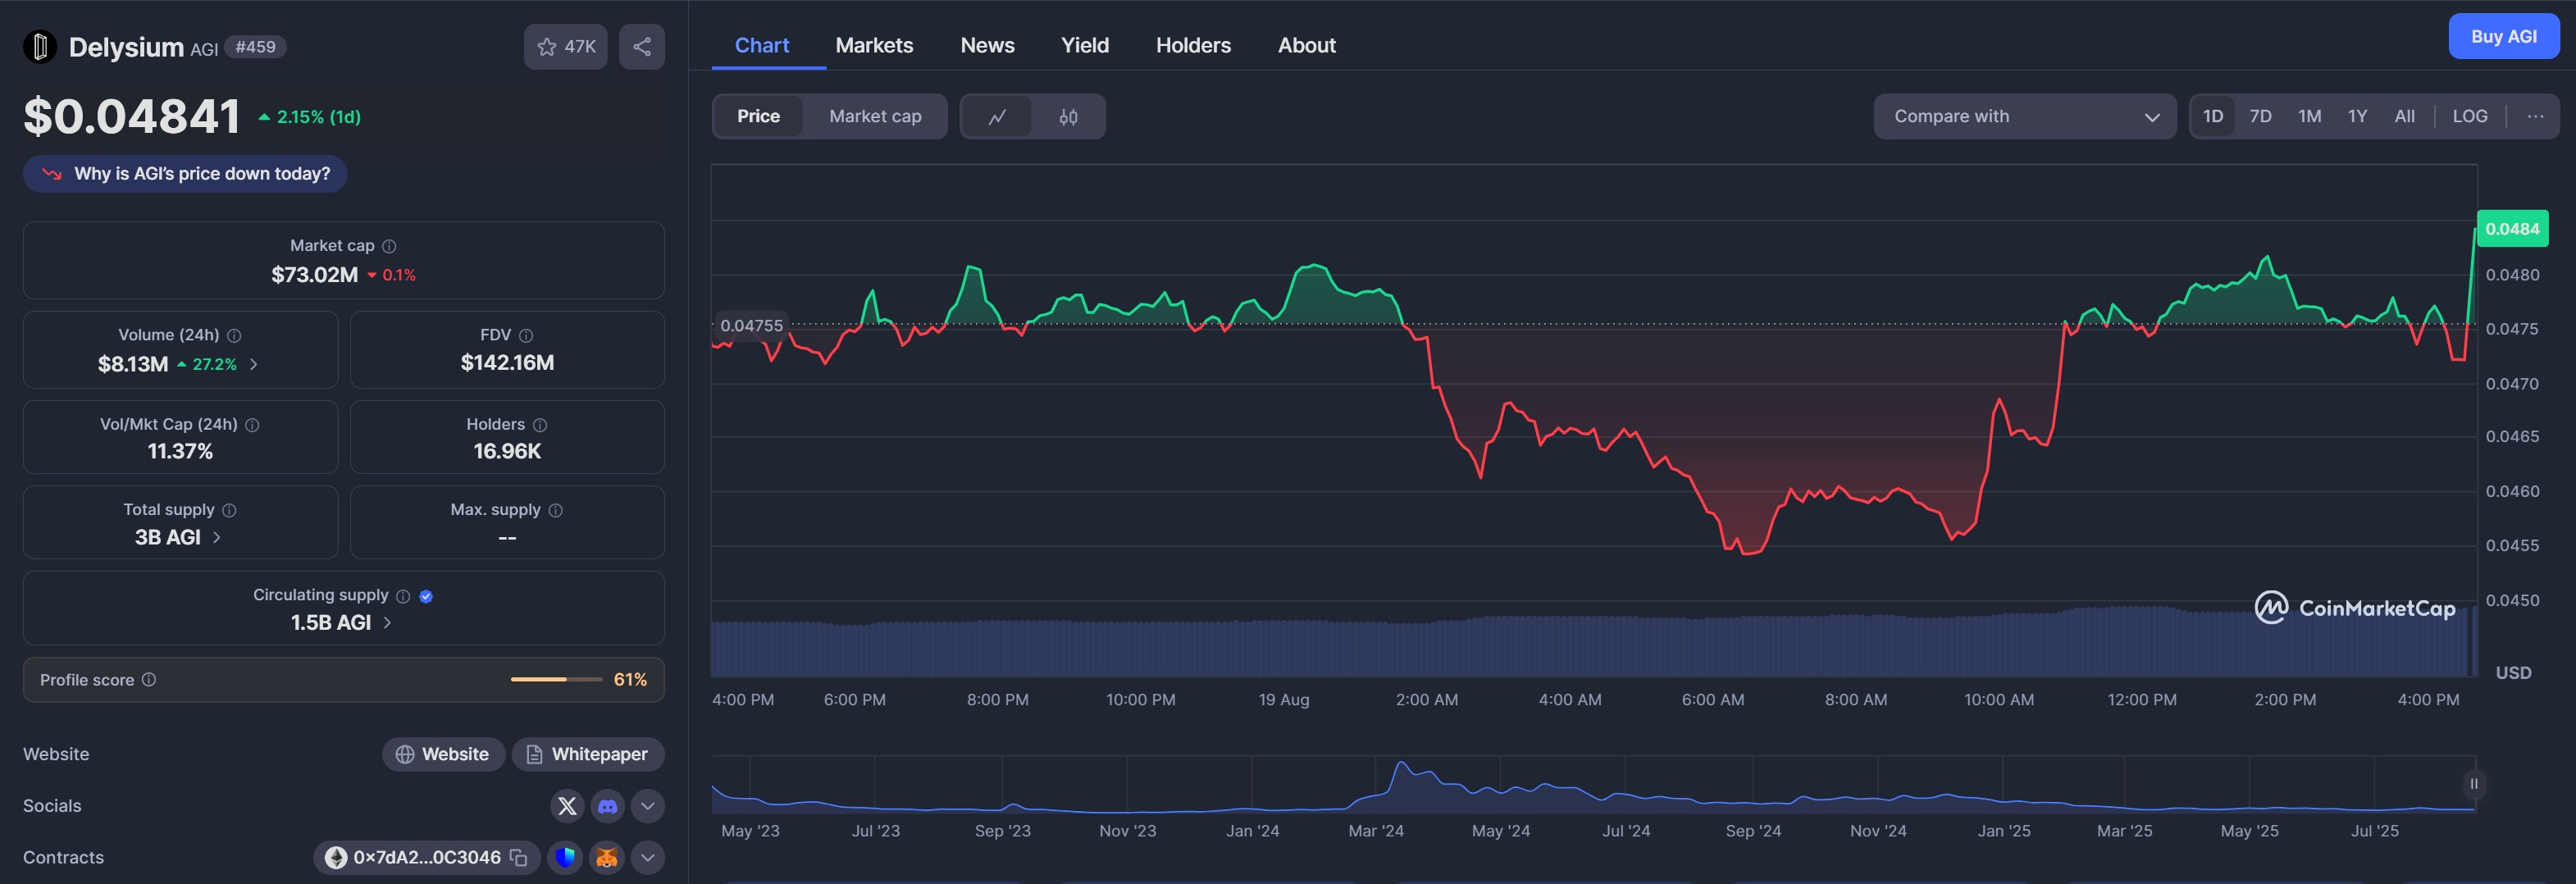Viewport: 2576px width, 884px height.
Task: Toggle chart to Market cap view
Action: 874,117
